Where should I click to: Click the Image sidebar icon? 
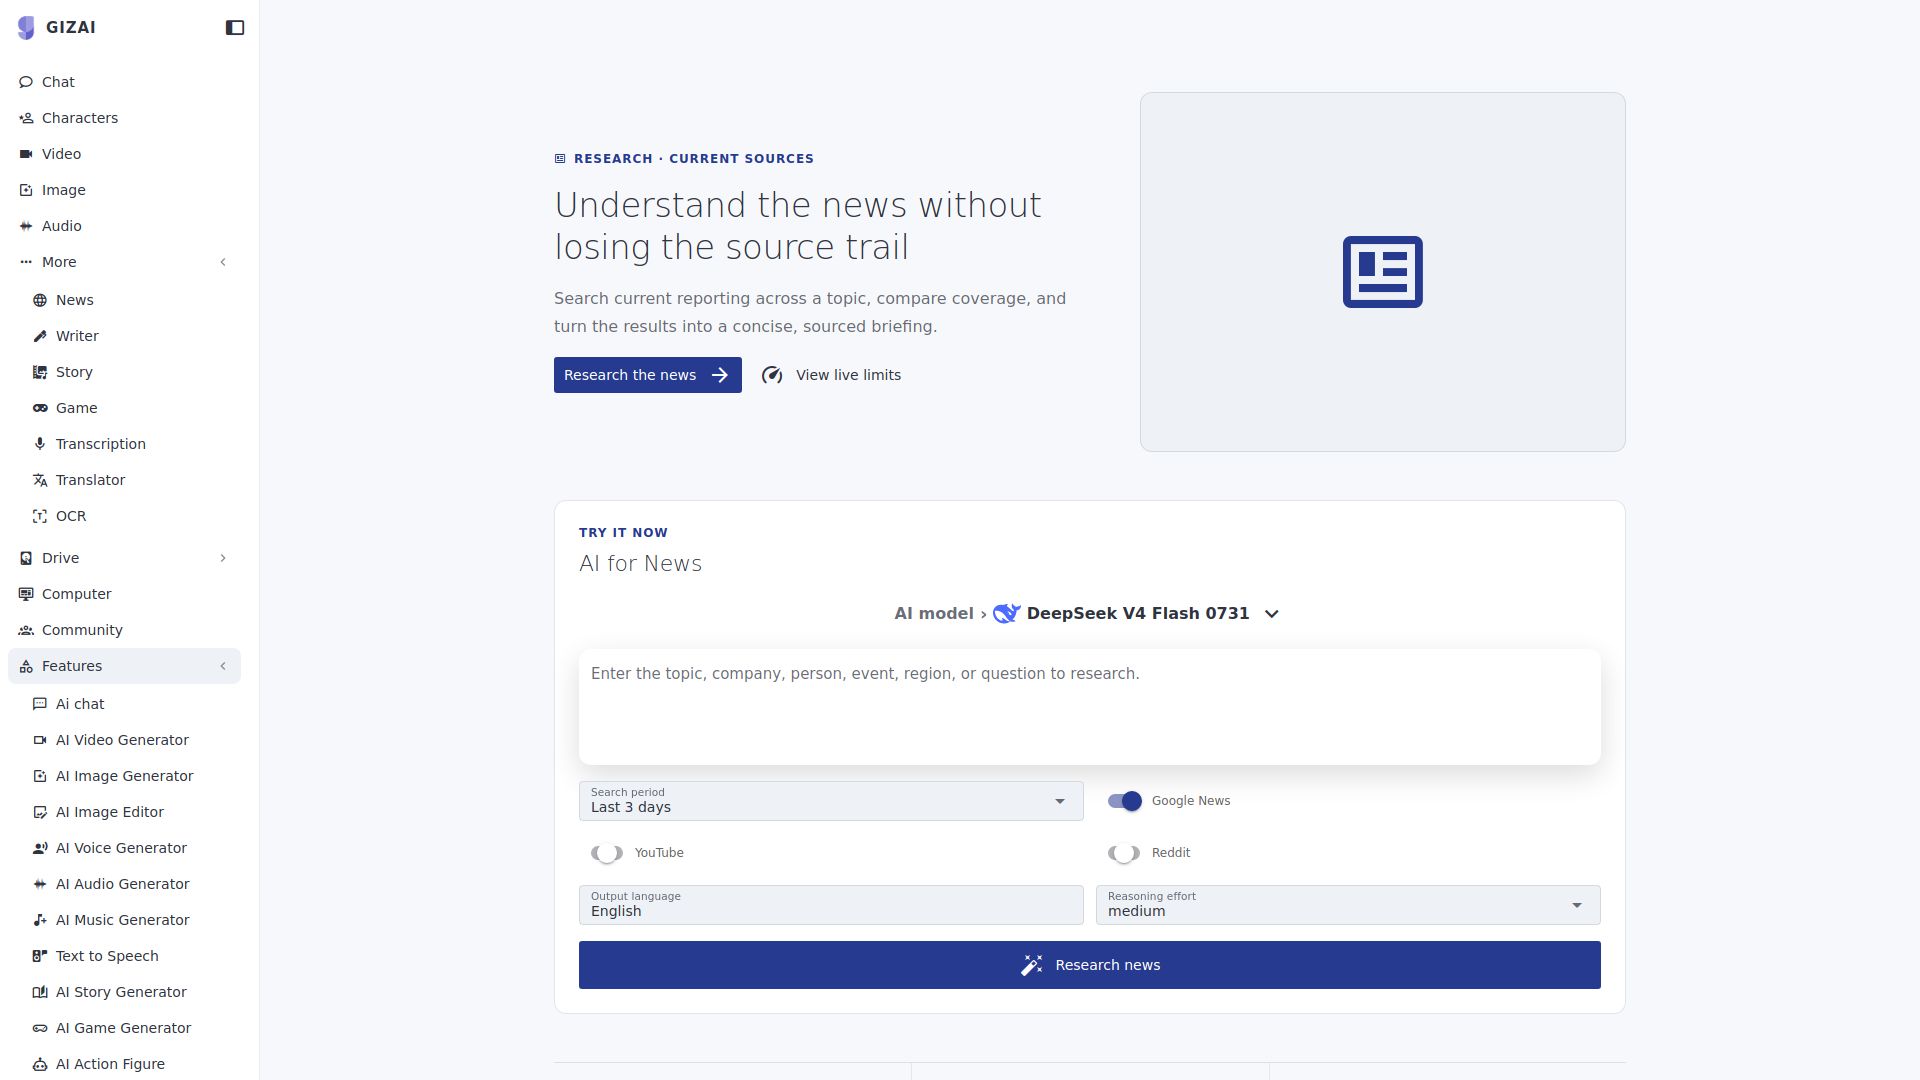point(26,190)
